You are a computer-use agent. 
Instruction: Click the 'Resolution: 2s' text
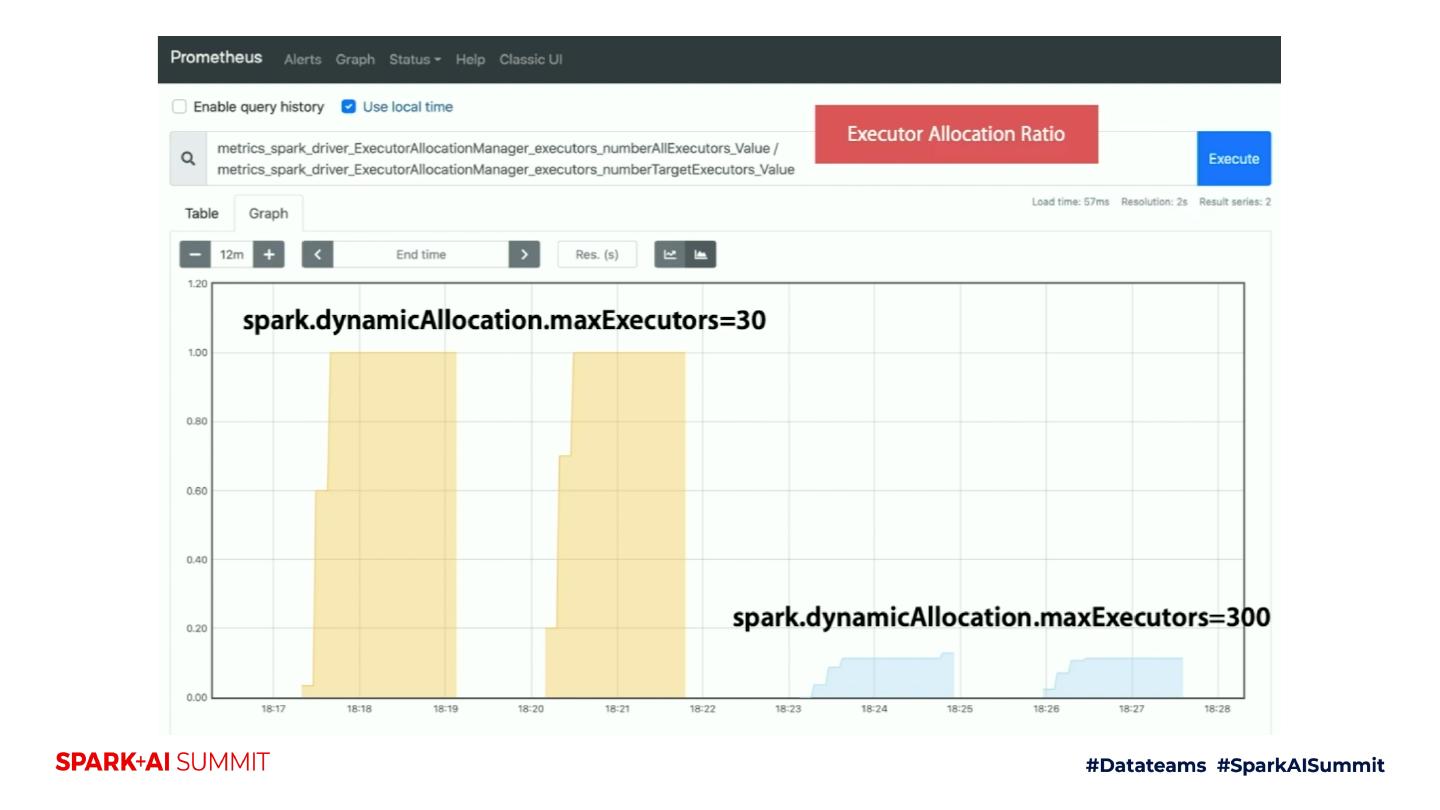pos(1153,202)
